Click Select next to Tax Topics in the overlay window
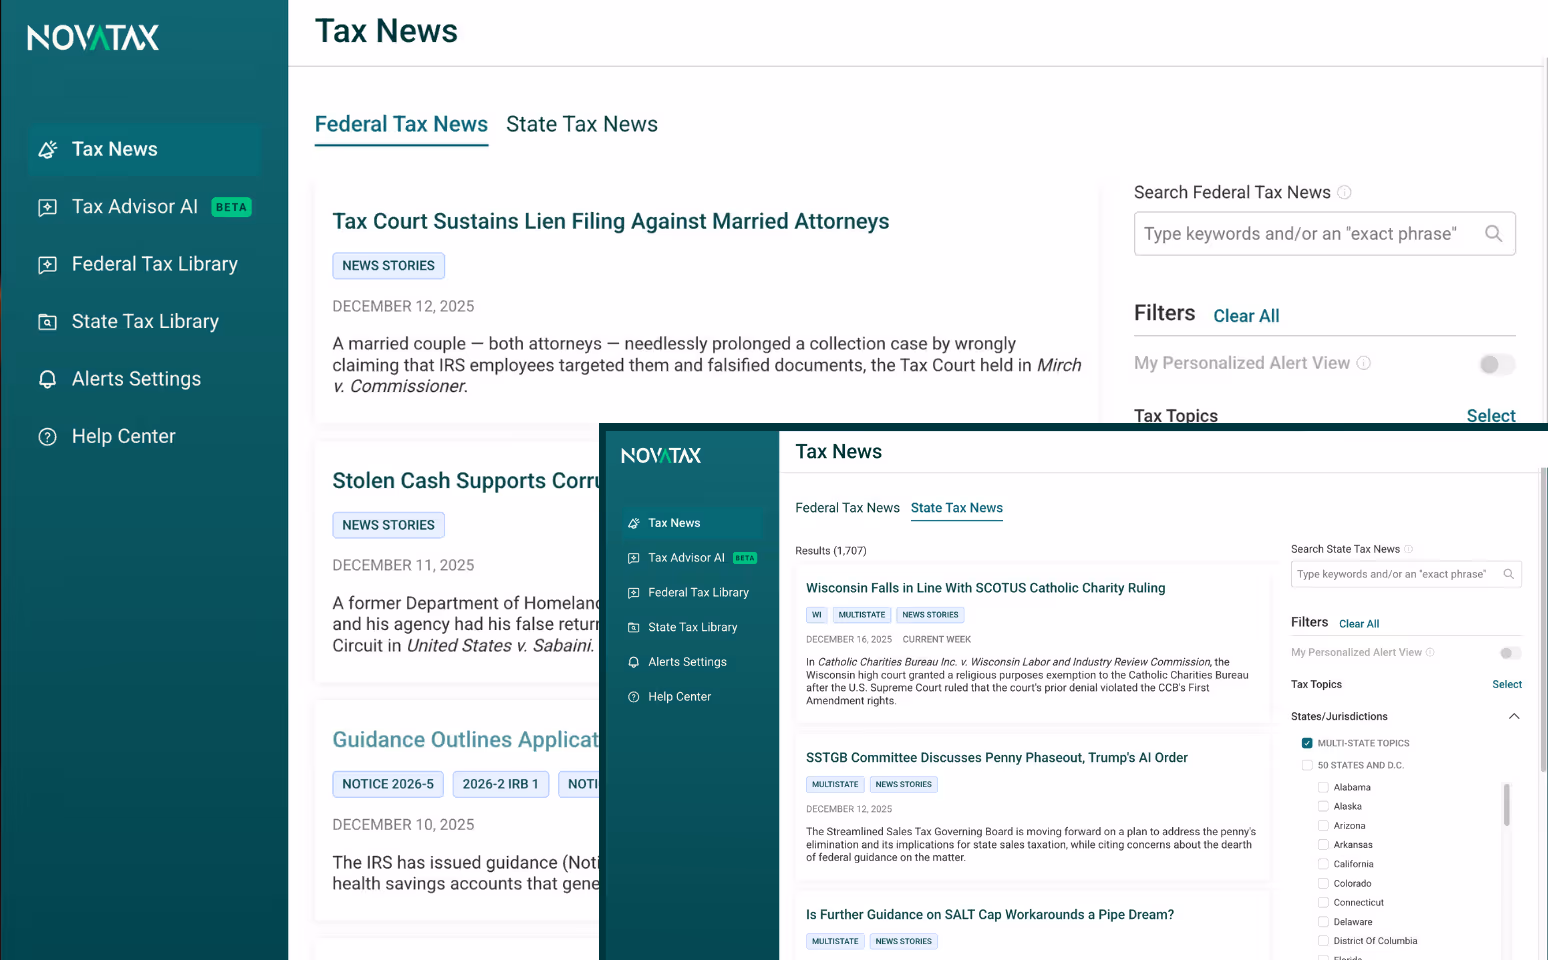Image resolution: width=1548 pixels, height=960 pixels. point(1507,685)
